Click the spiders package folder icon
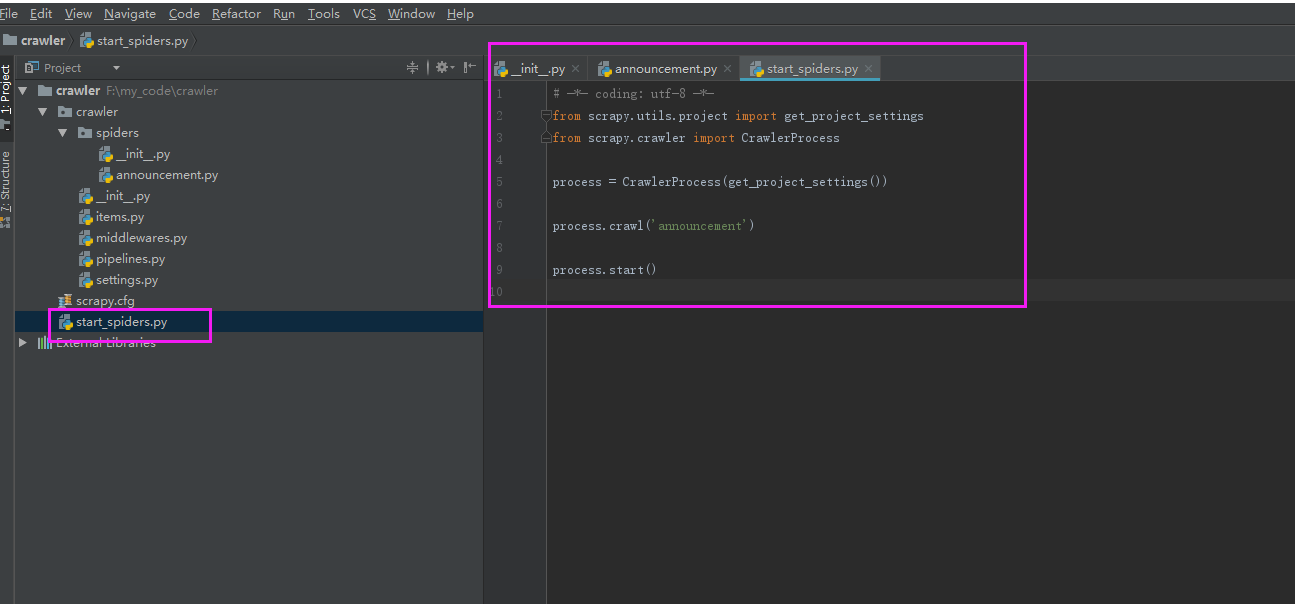This screenshot has height=604, width=1295. [85, 133]
